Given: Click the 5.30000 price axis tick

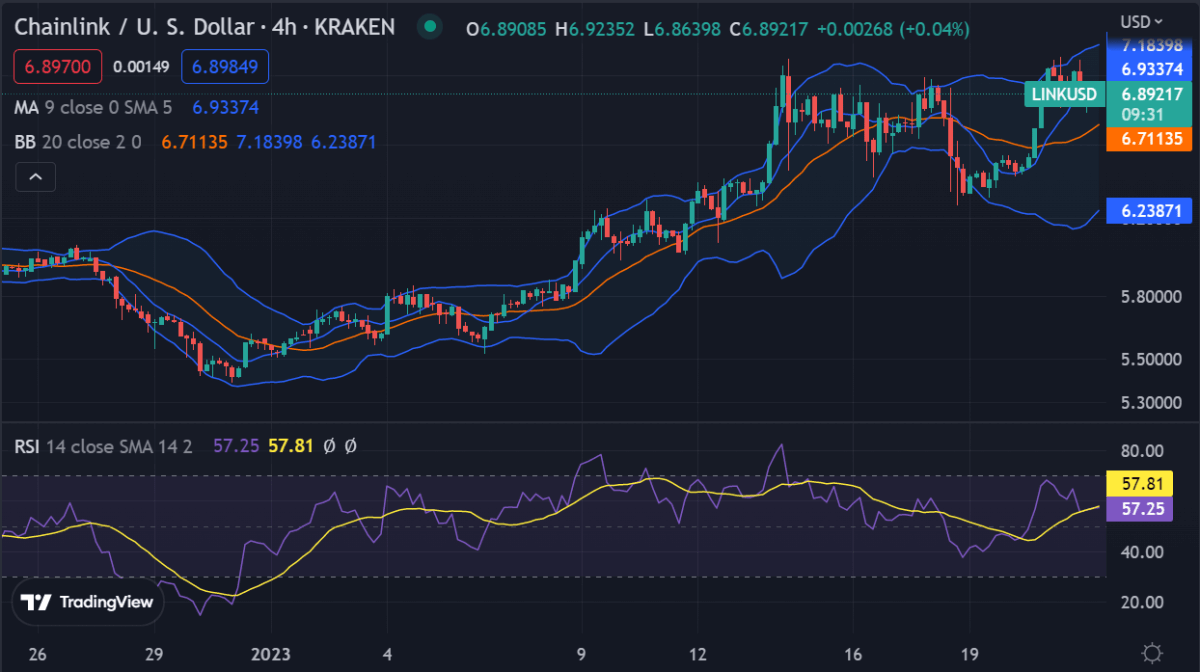Looking at the screenshot, I should (x=1153, y=402).
